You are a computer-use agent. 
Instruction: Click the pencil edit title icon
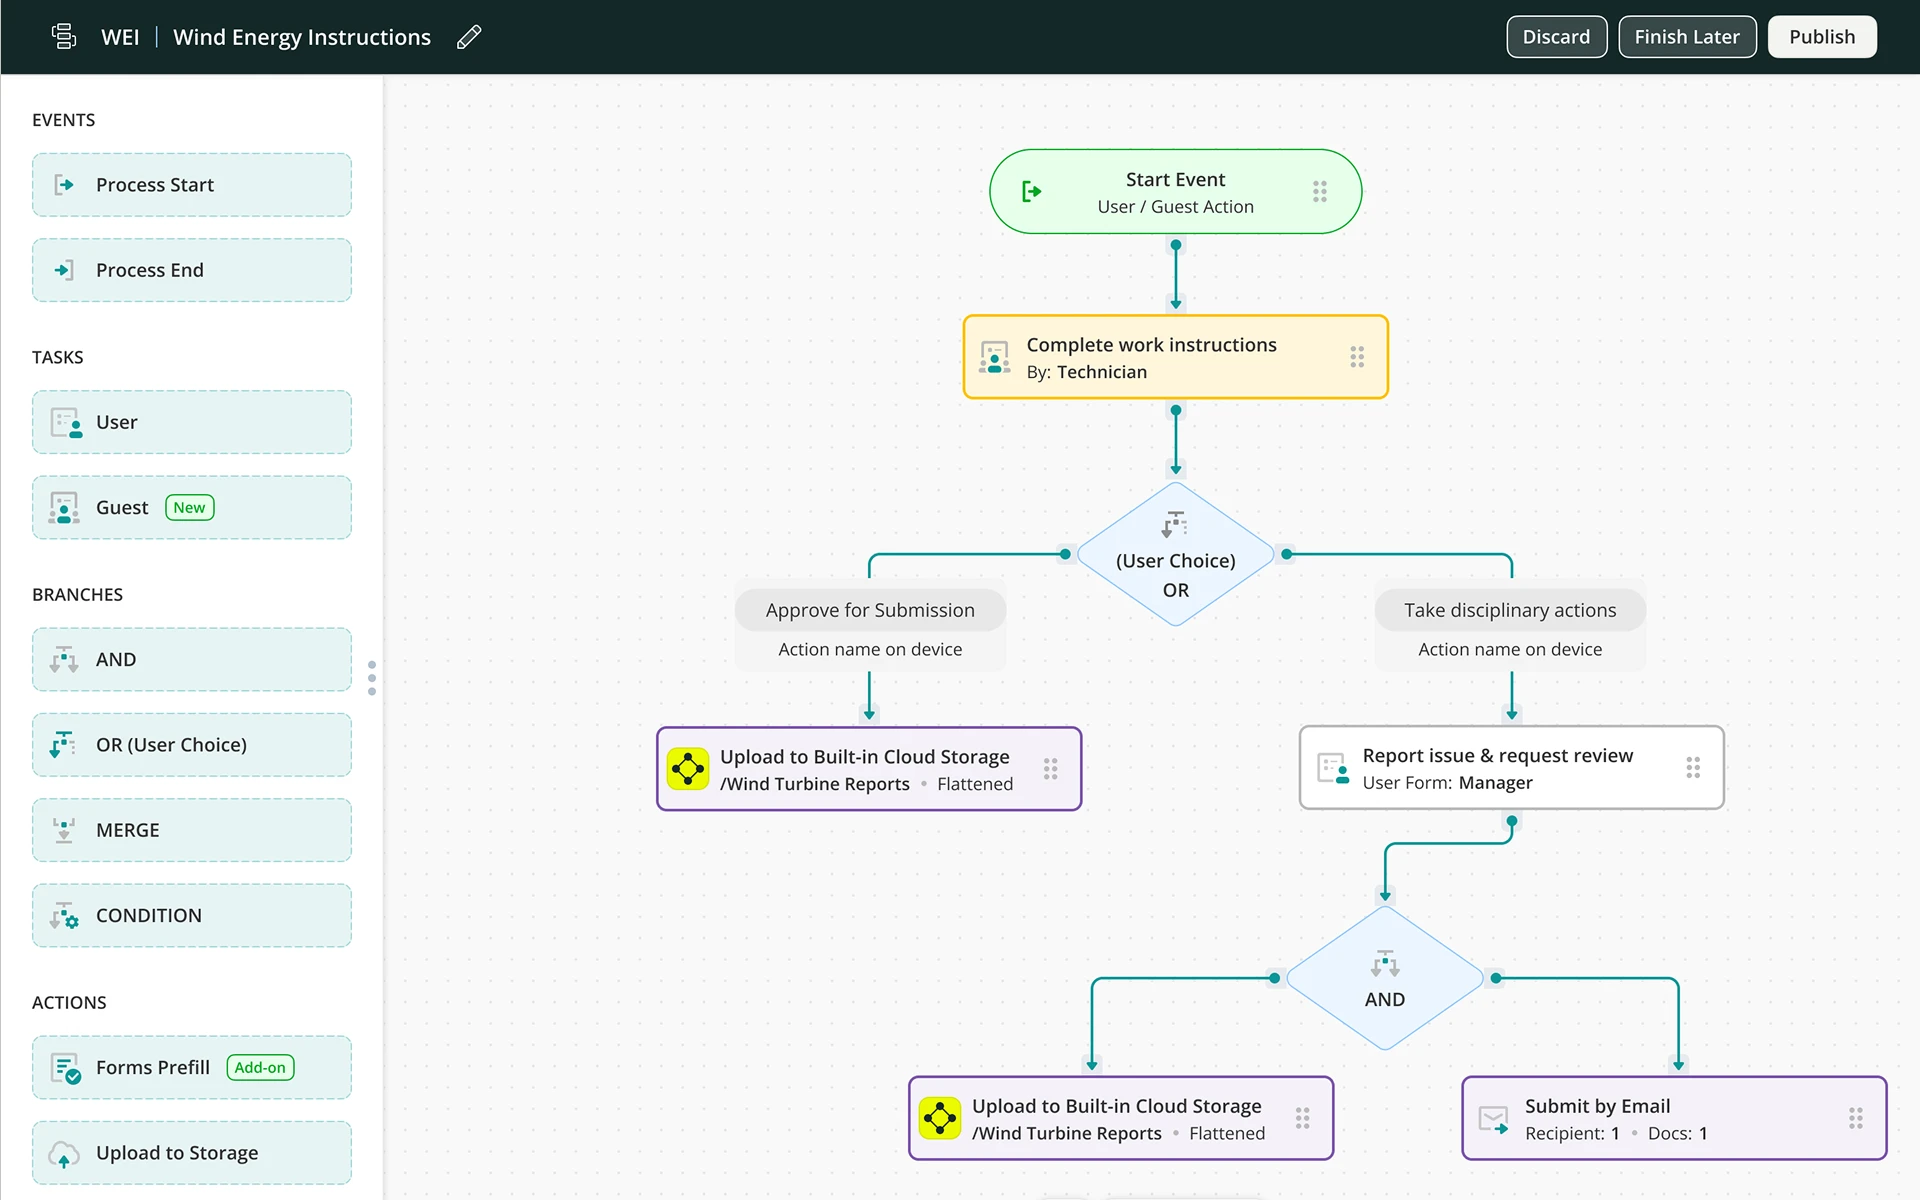tap(469, 37)
